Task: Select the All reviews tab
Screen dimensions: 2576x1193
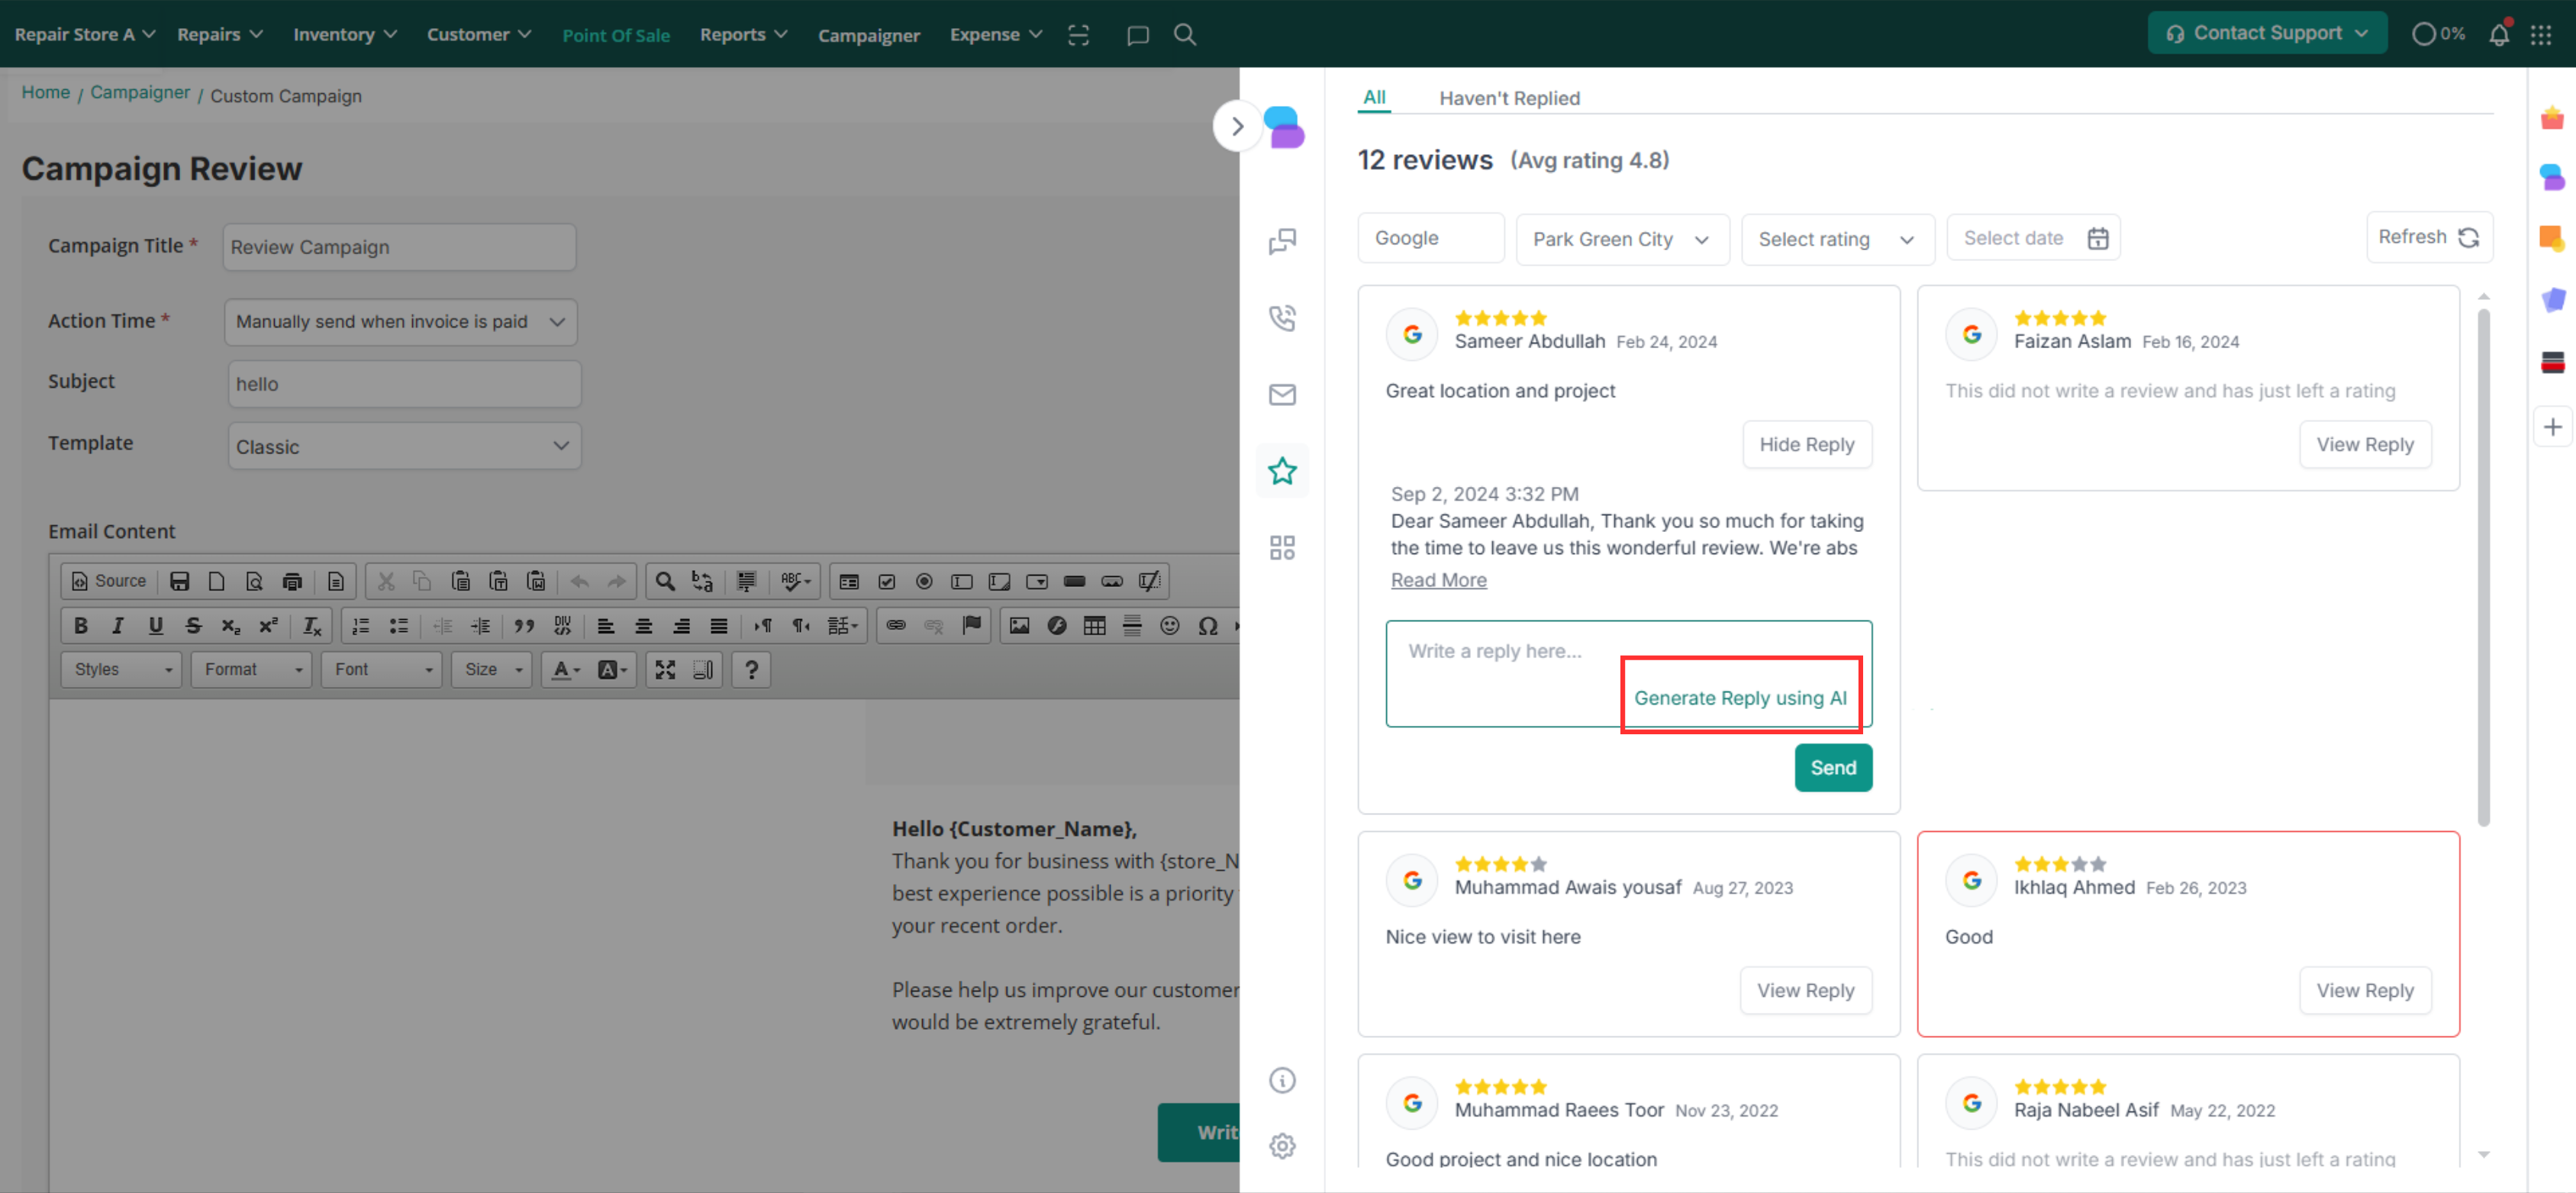Action: 1374,97
